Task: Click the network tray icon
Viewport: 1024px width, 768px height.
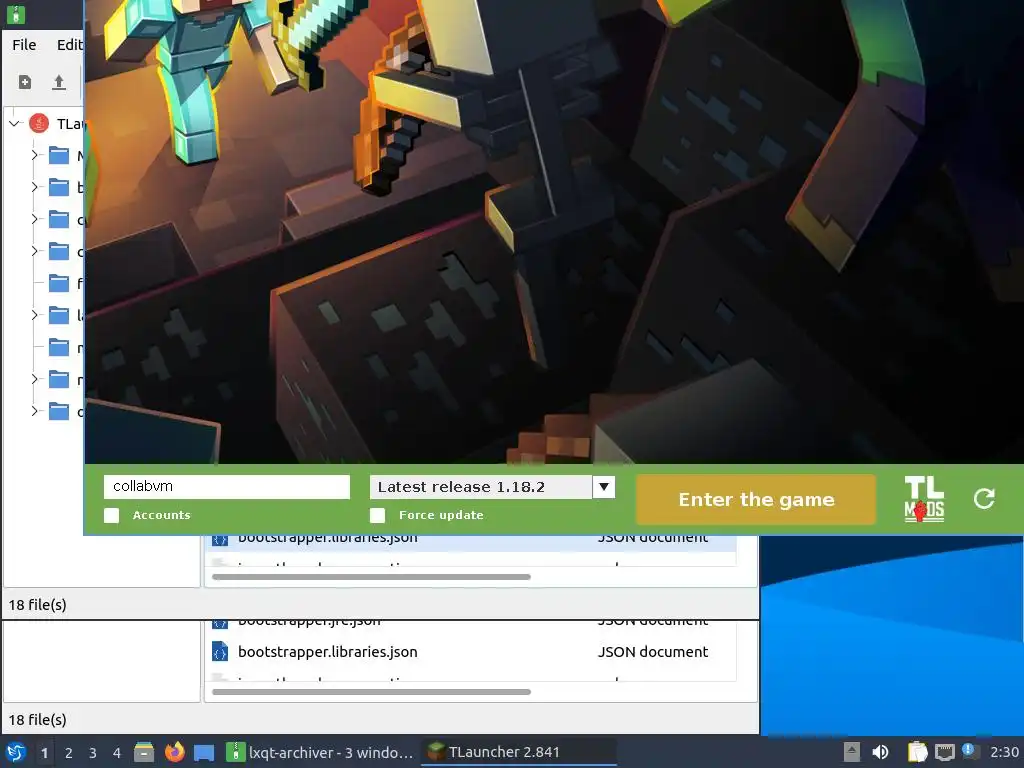Action: click(x=944, y=752)
